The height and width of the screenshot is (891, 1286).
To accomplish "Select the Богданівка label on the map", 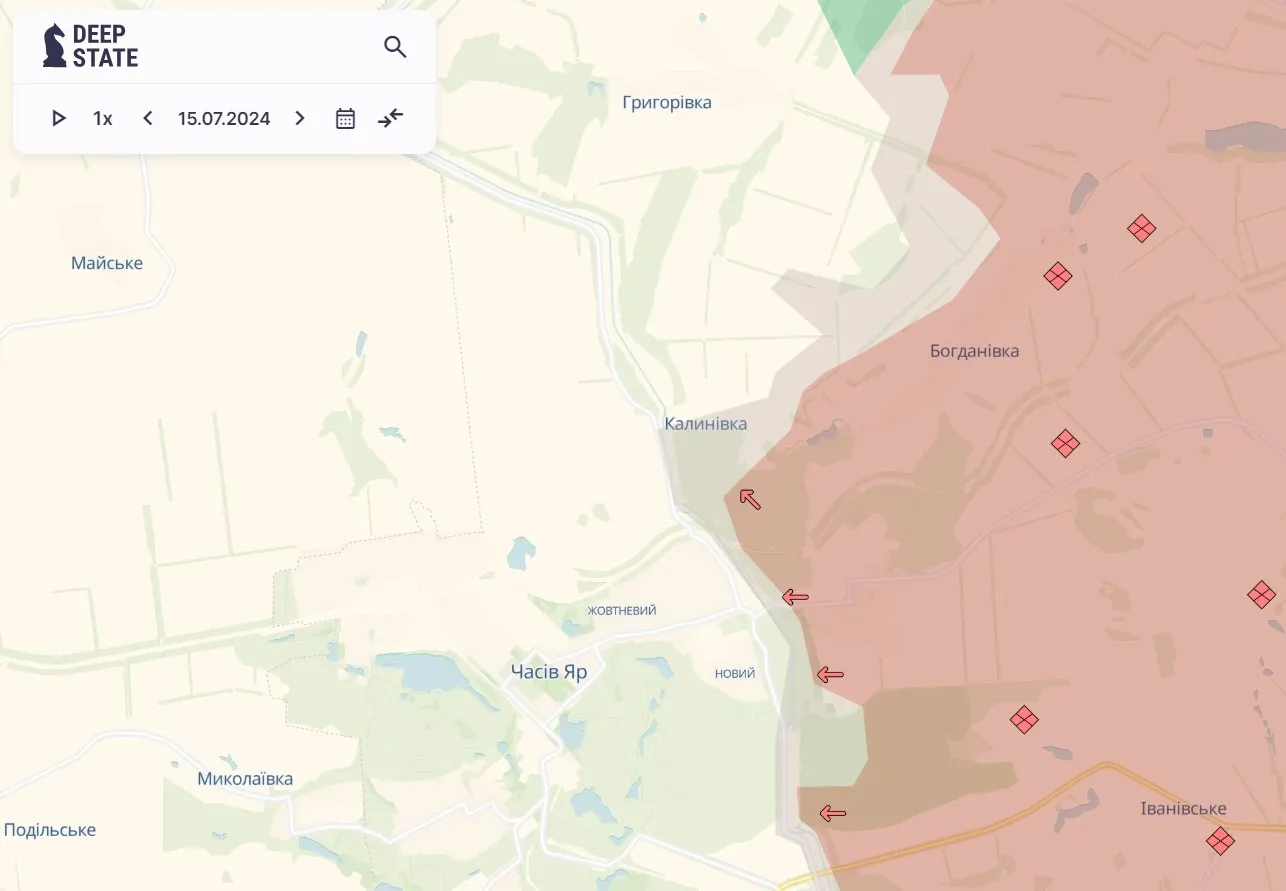I will coord(974,351).
